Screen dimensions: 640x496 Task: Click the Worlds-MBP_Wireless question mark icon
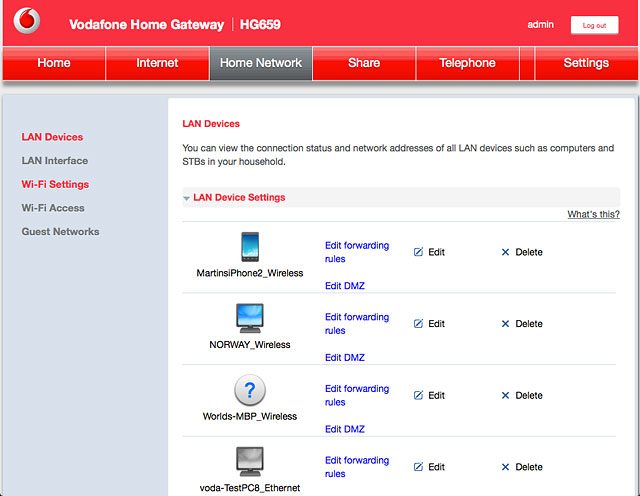(x=250, y=390)
